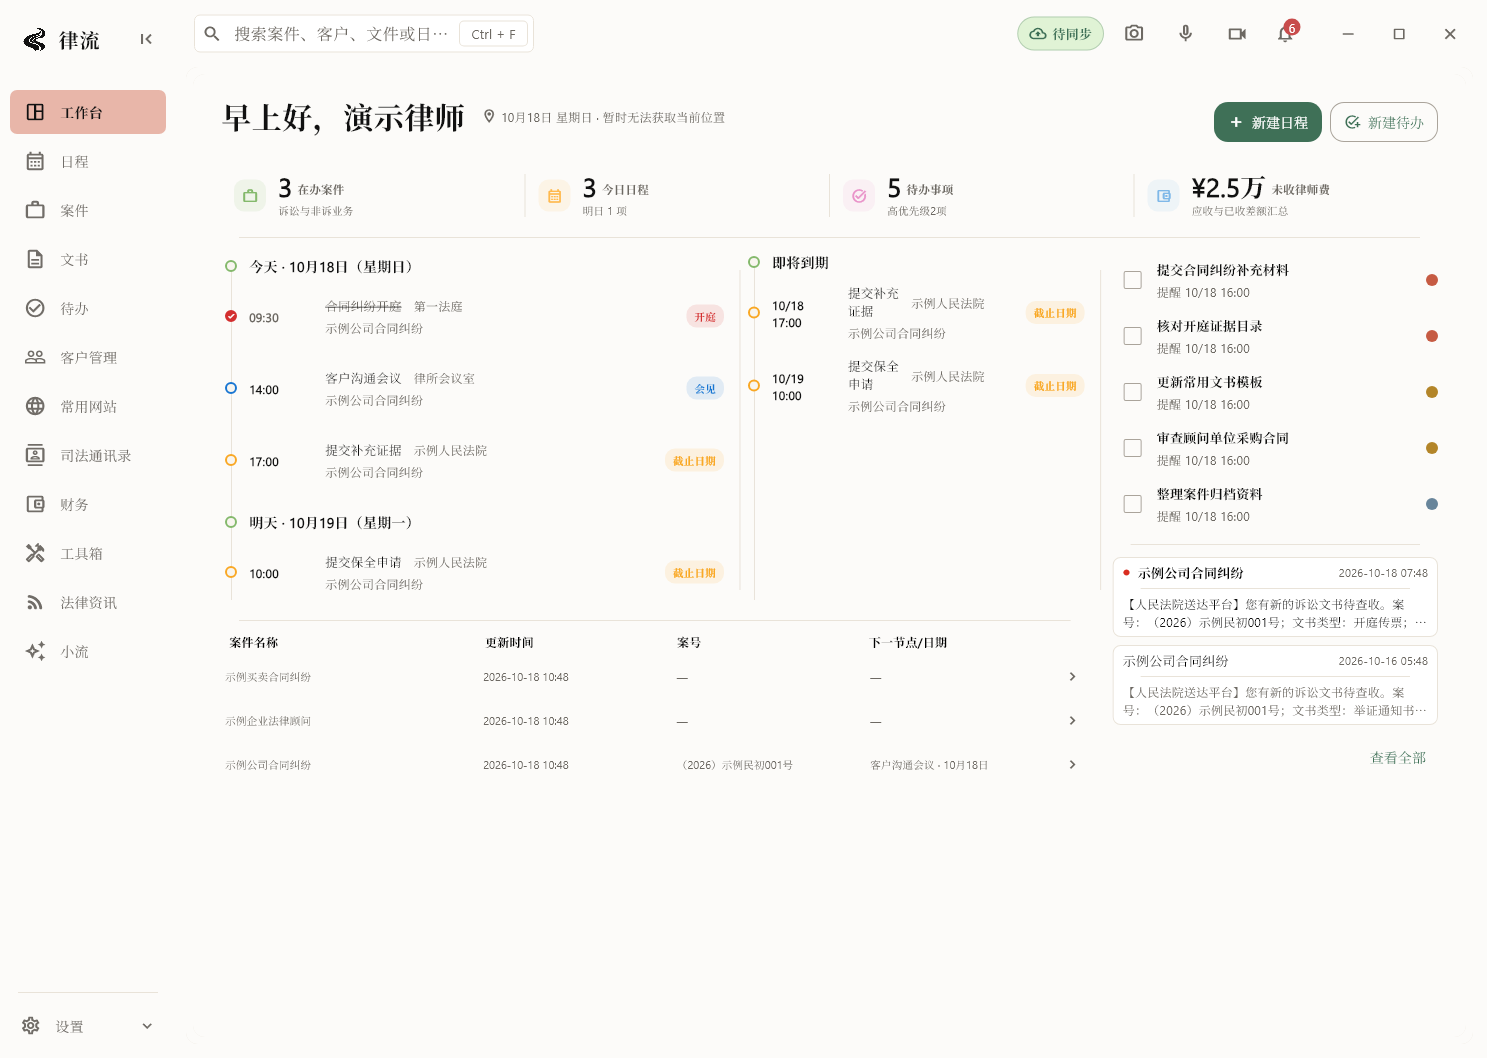Click the 14:00 客户沟通会议 timeline marker

[x=231, y=388]
